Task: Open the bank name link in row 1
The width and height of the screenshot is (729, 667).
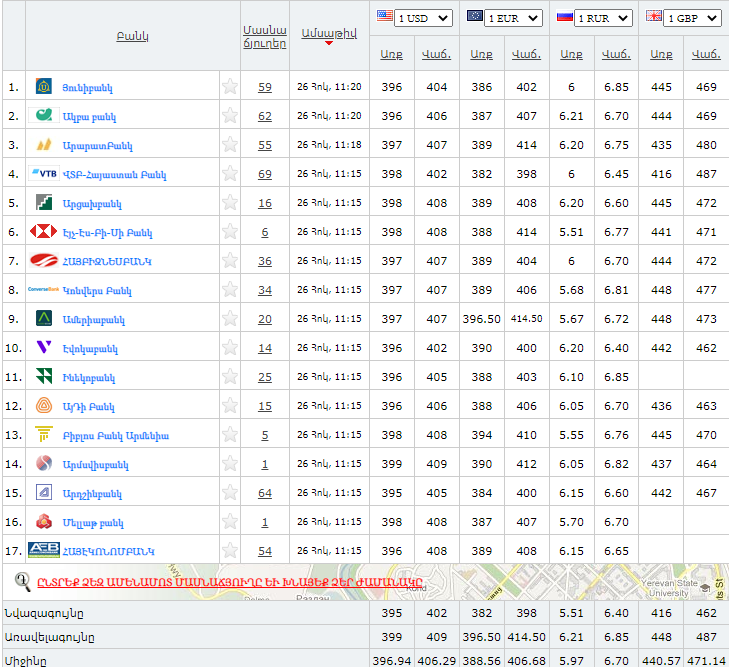Action: [87, 88]
